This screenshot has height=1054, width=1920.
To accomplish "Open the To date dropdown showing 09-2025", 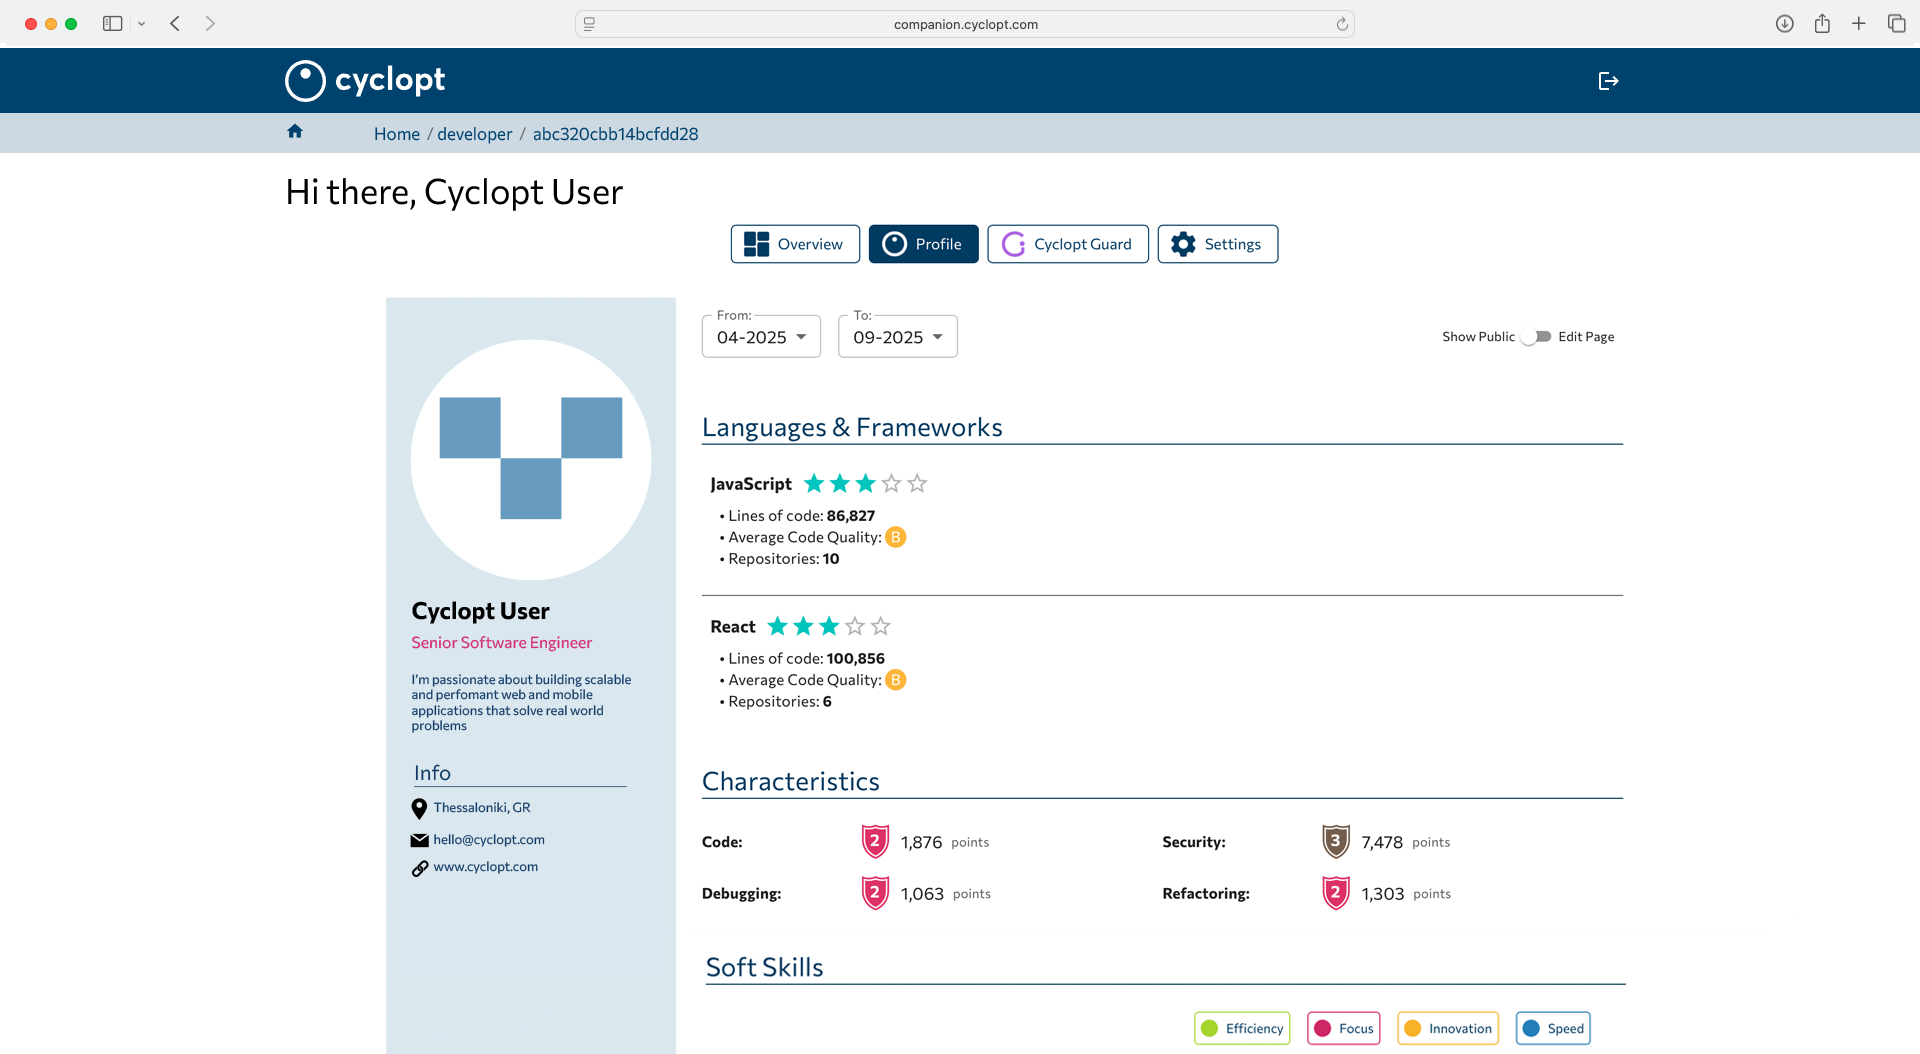I will pyautogui.click(x=897, y=336).
